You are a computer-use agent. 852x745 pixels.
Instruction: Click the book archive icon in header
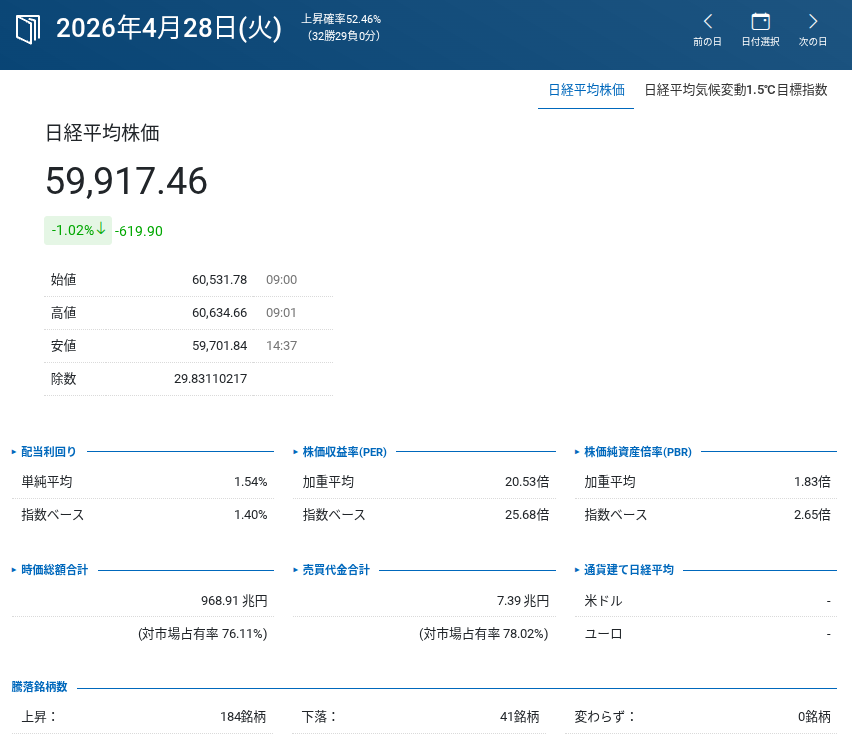tap(30, 28)
